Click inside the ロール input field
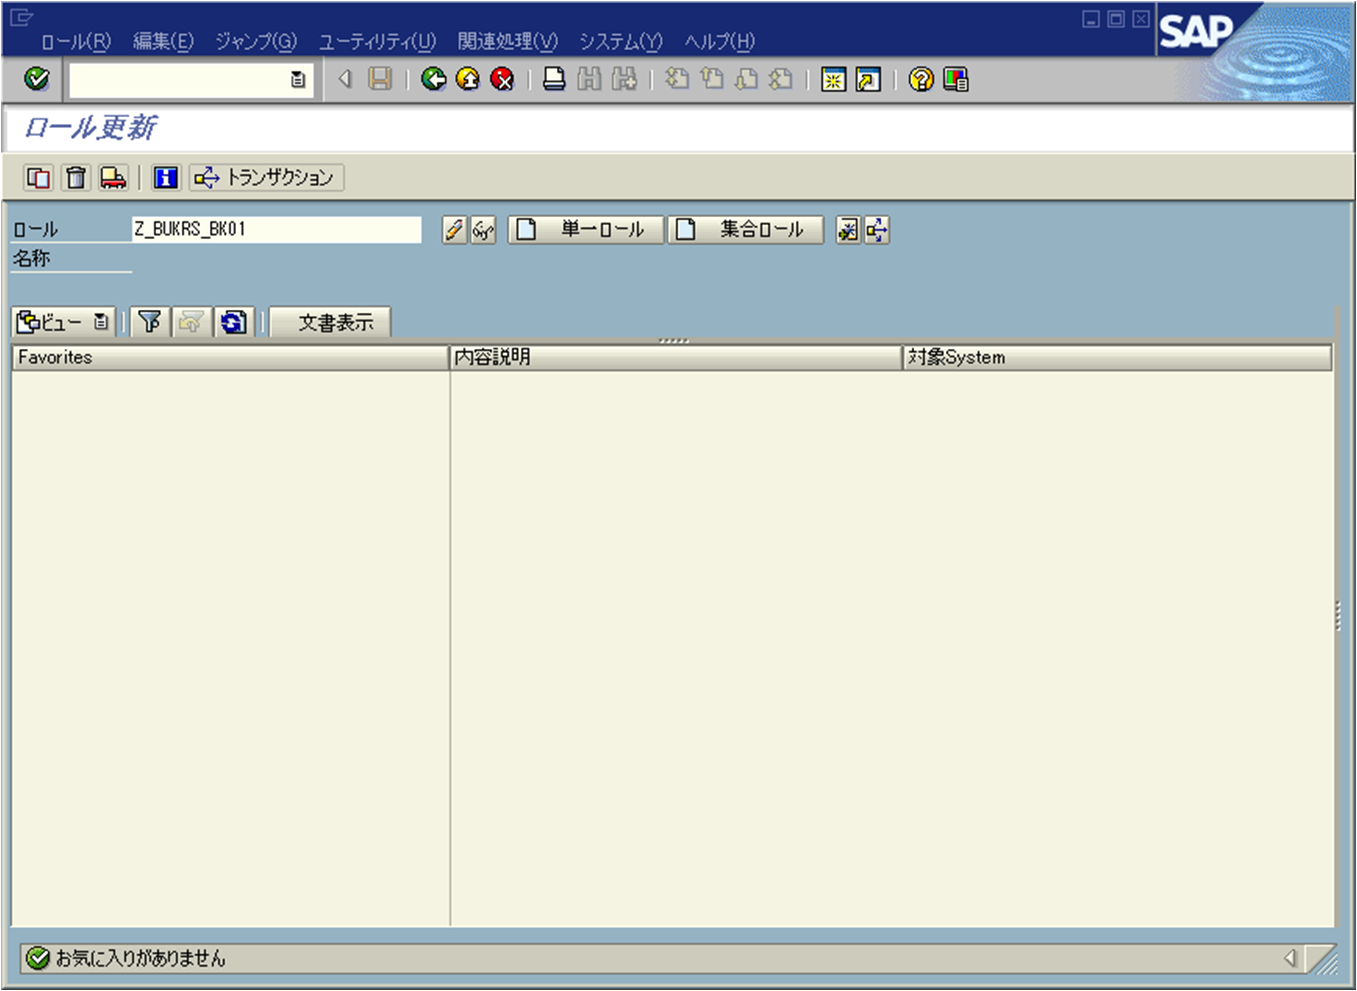The height and width of the screenshot is (991, 1357). (275, 229)
